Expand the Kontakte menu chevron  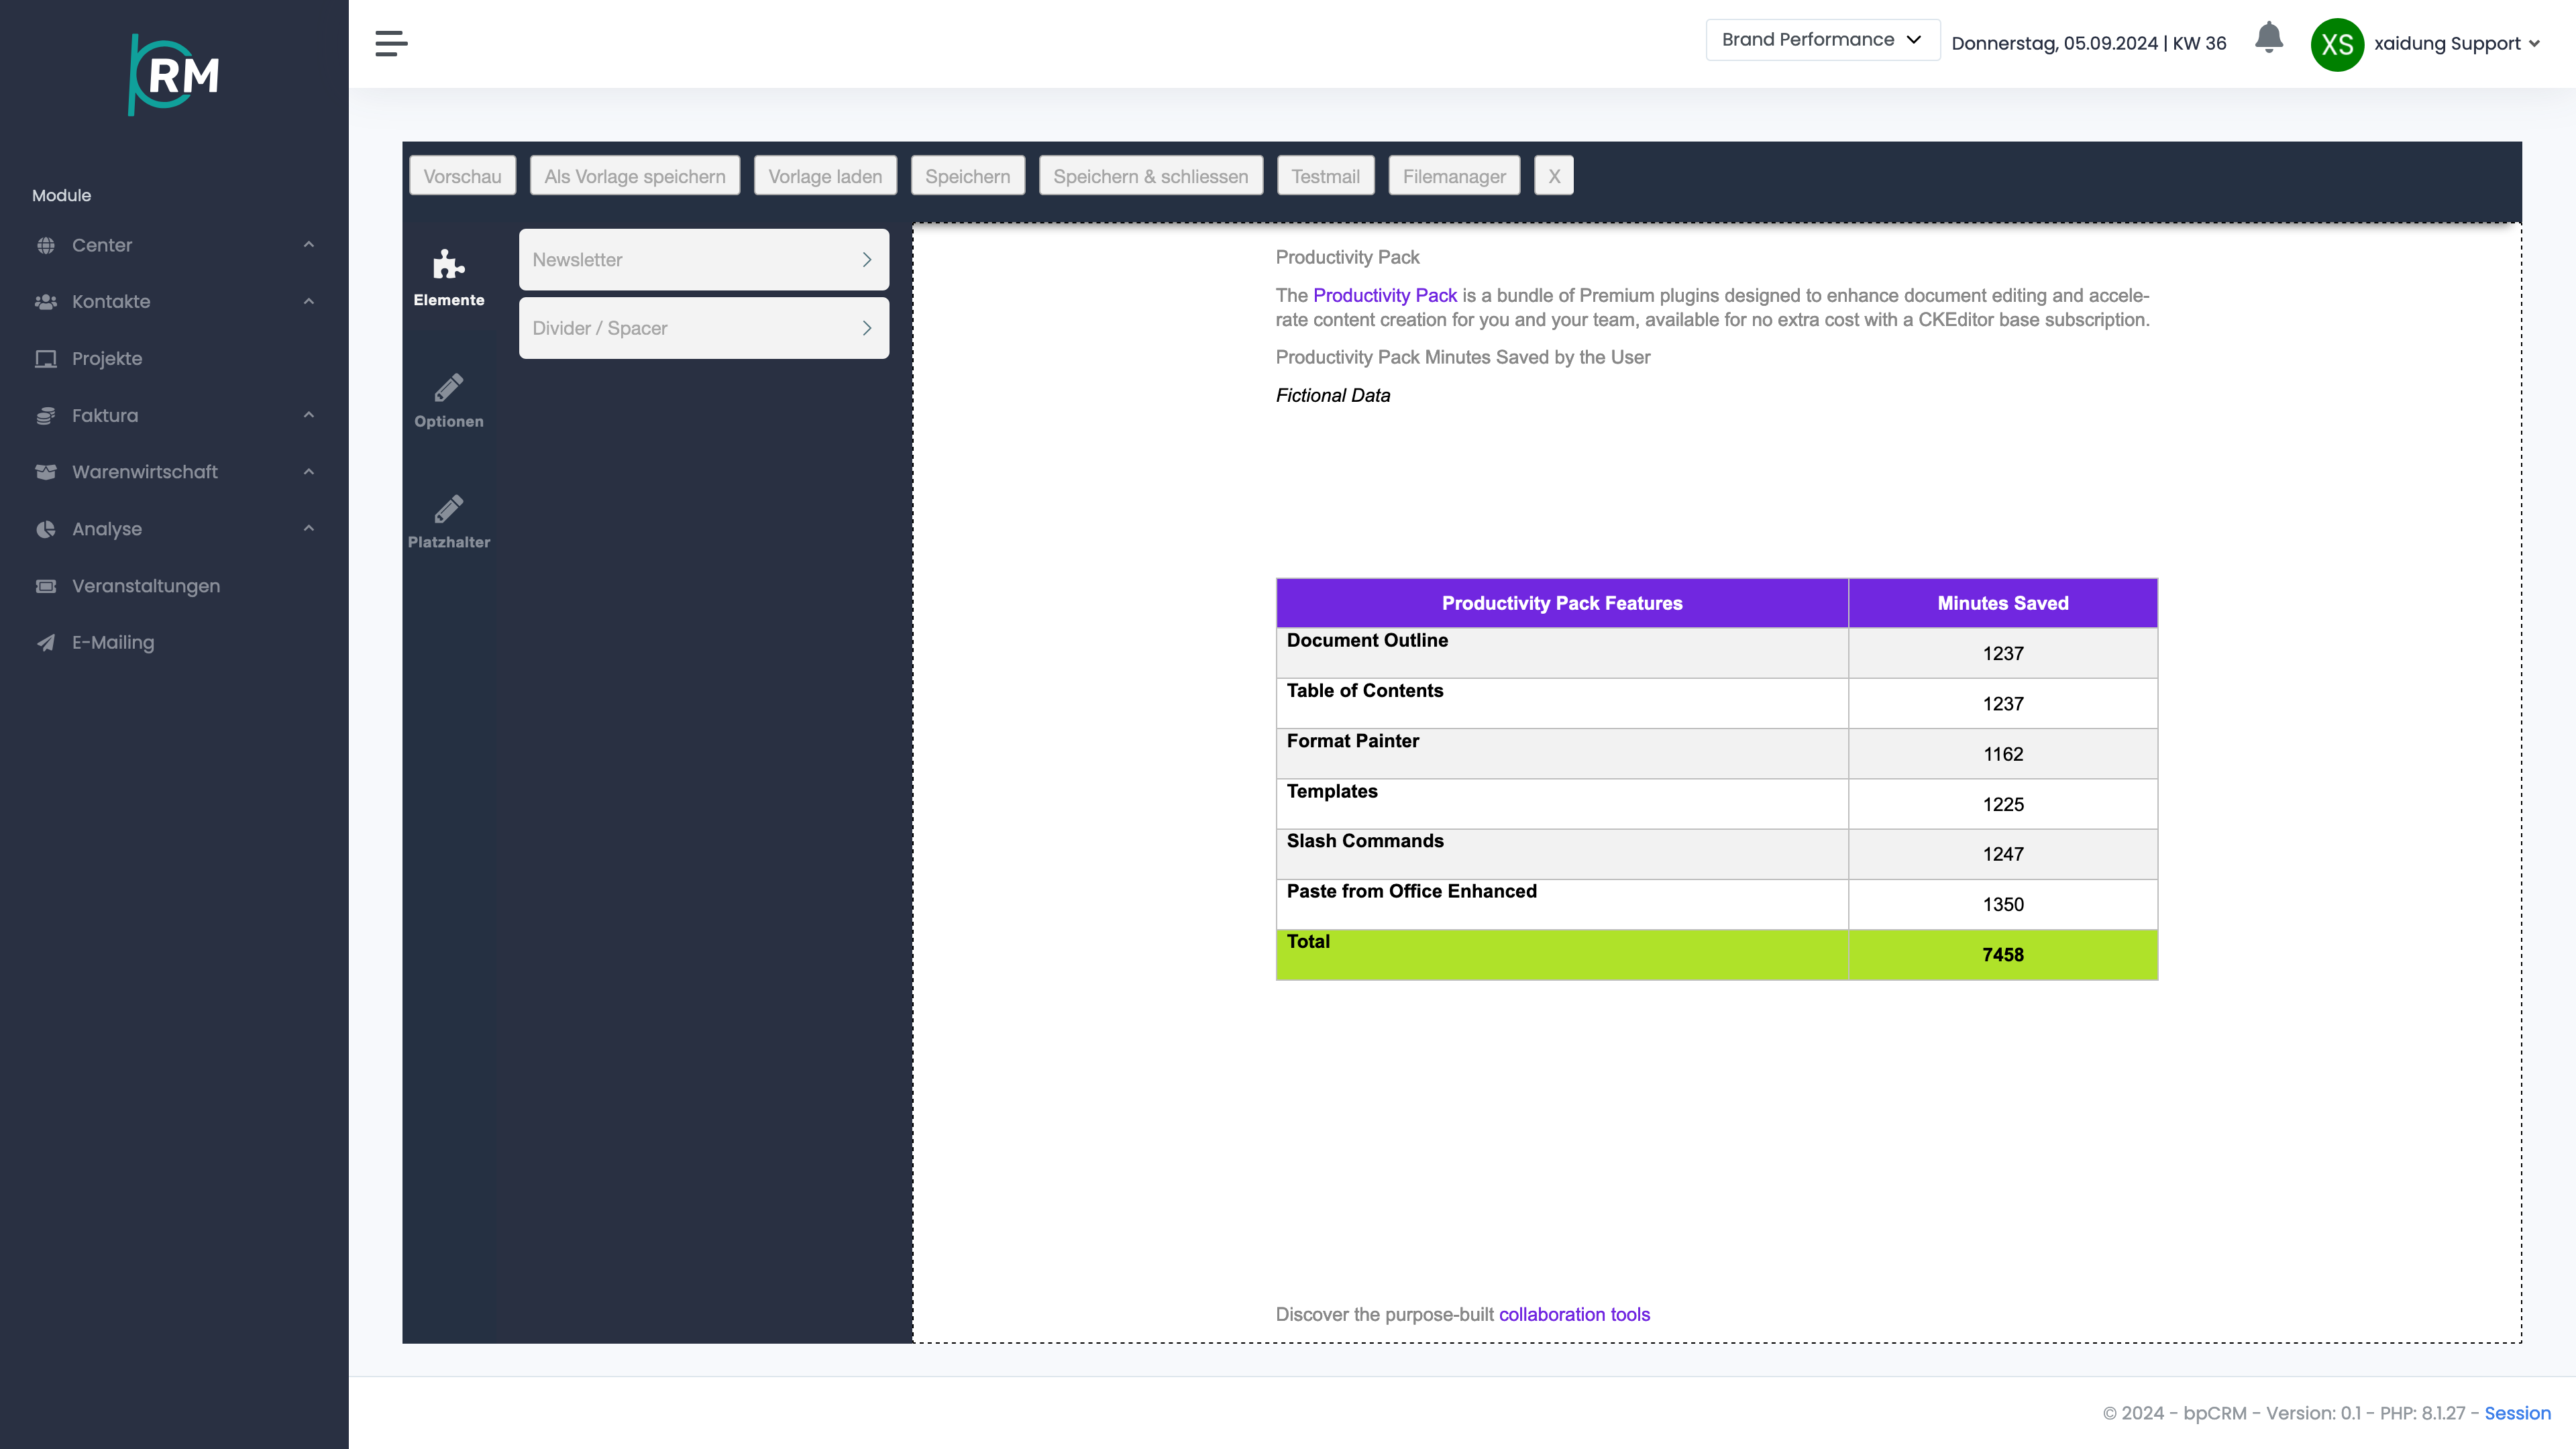pyautogui.click(x=309, y=302)
